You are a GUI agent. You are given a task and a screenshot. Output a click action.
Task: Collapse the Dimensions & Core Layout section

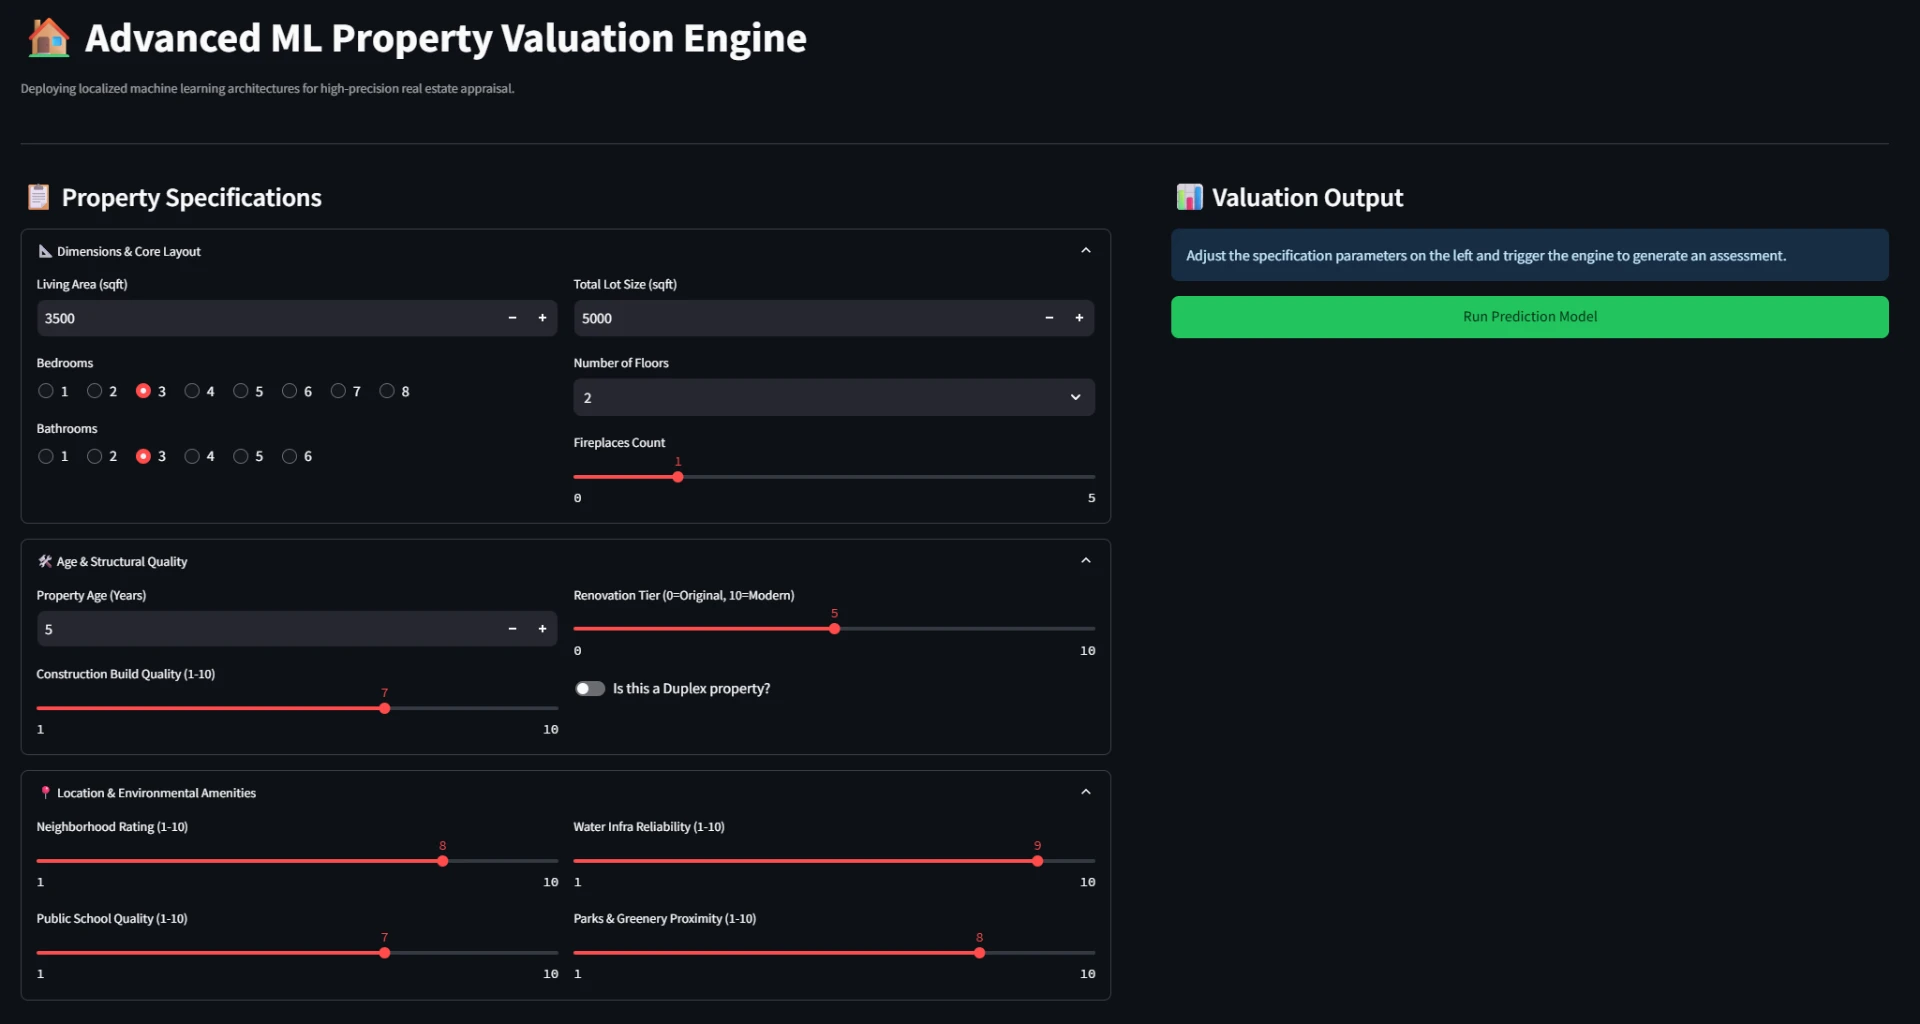tap(1086, 251)
